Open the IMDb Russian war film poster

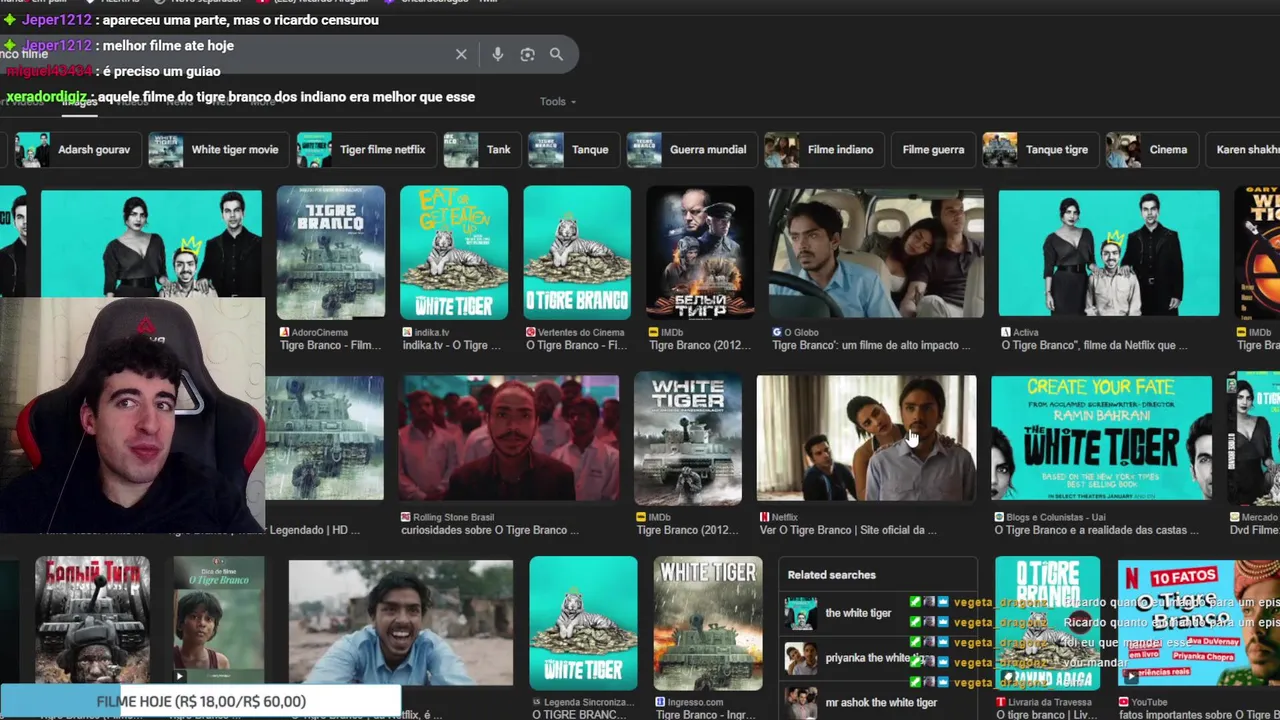(x=700, y=252)
